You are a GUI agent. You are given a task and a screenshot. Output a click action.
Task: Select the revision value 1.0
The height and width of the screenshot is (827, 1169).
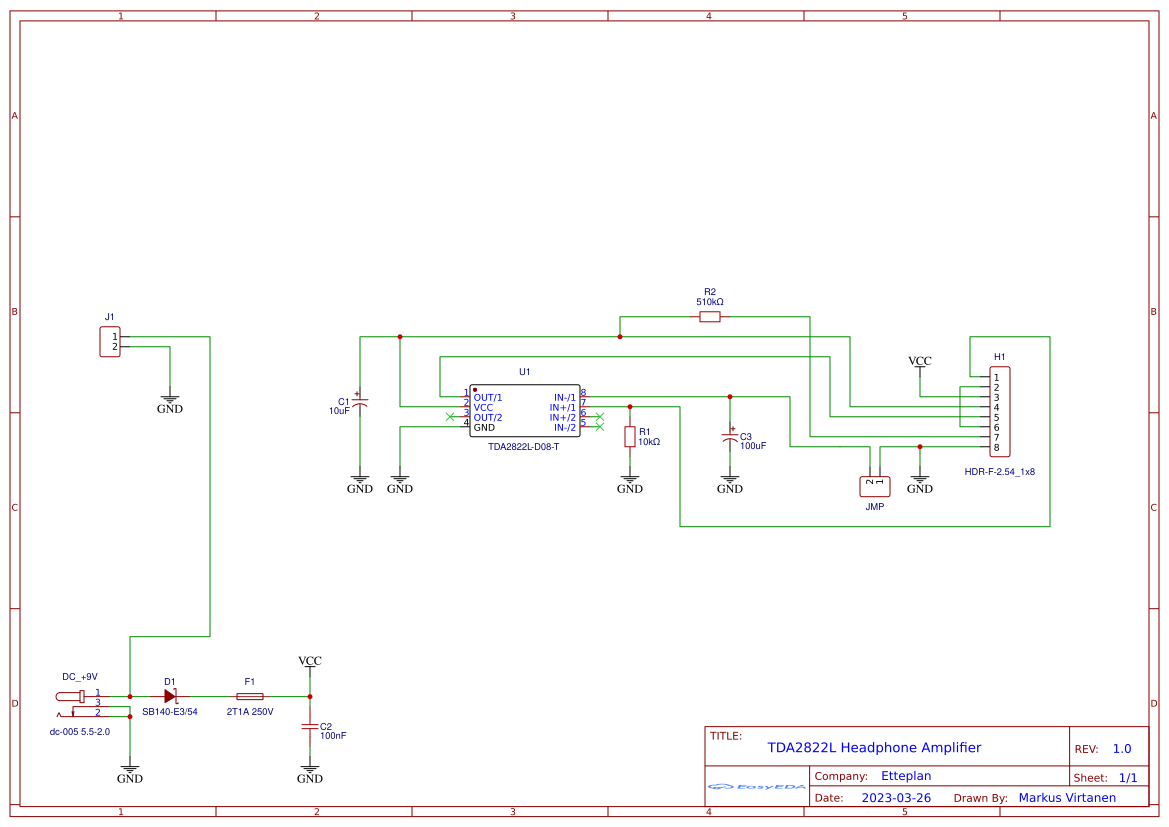point(1122,749)
